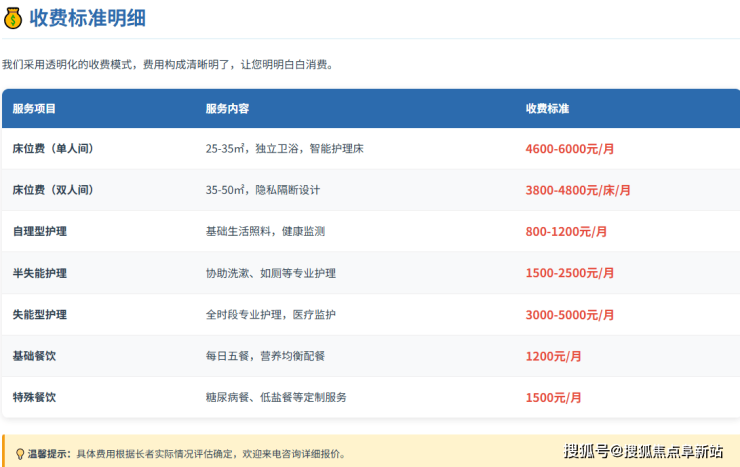Select the 服务内容 column header
This screenshot has width=740, height=467.
[x=227, y=108]
